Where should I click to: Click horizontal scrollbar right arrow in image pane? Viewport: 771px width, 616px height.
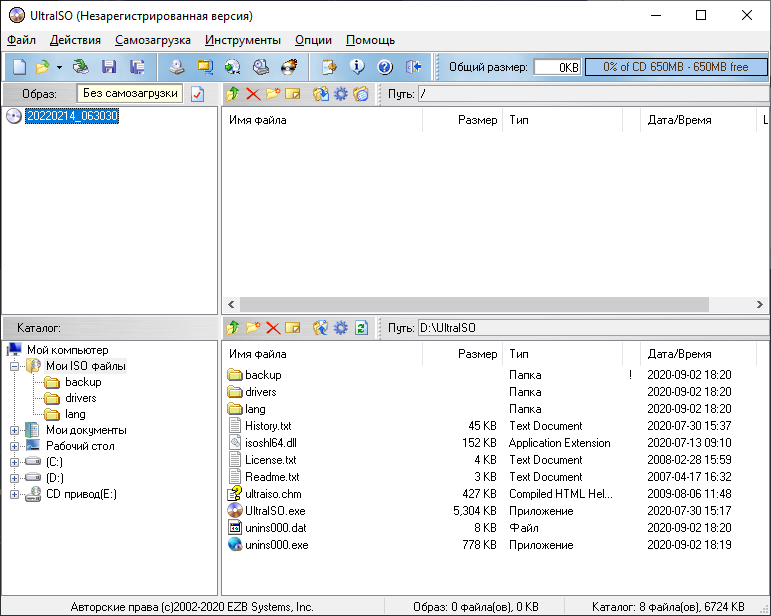[760, 304]
